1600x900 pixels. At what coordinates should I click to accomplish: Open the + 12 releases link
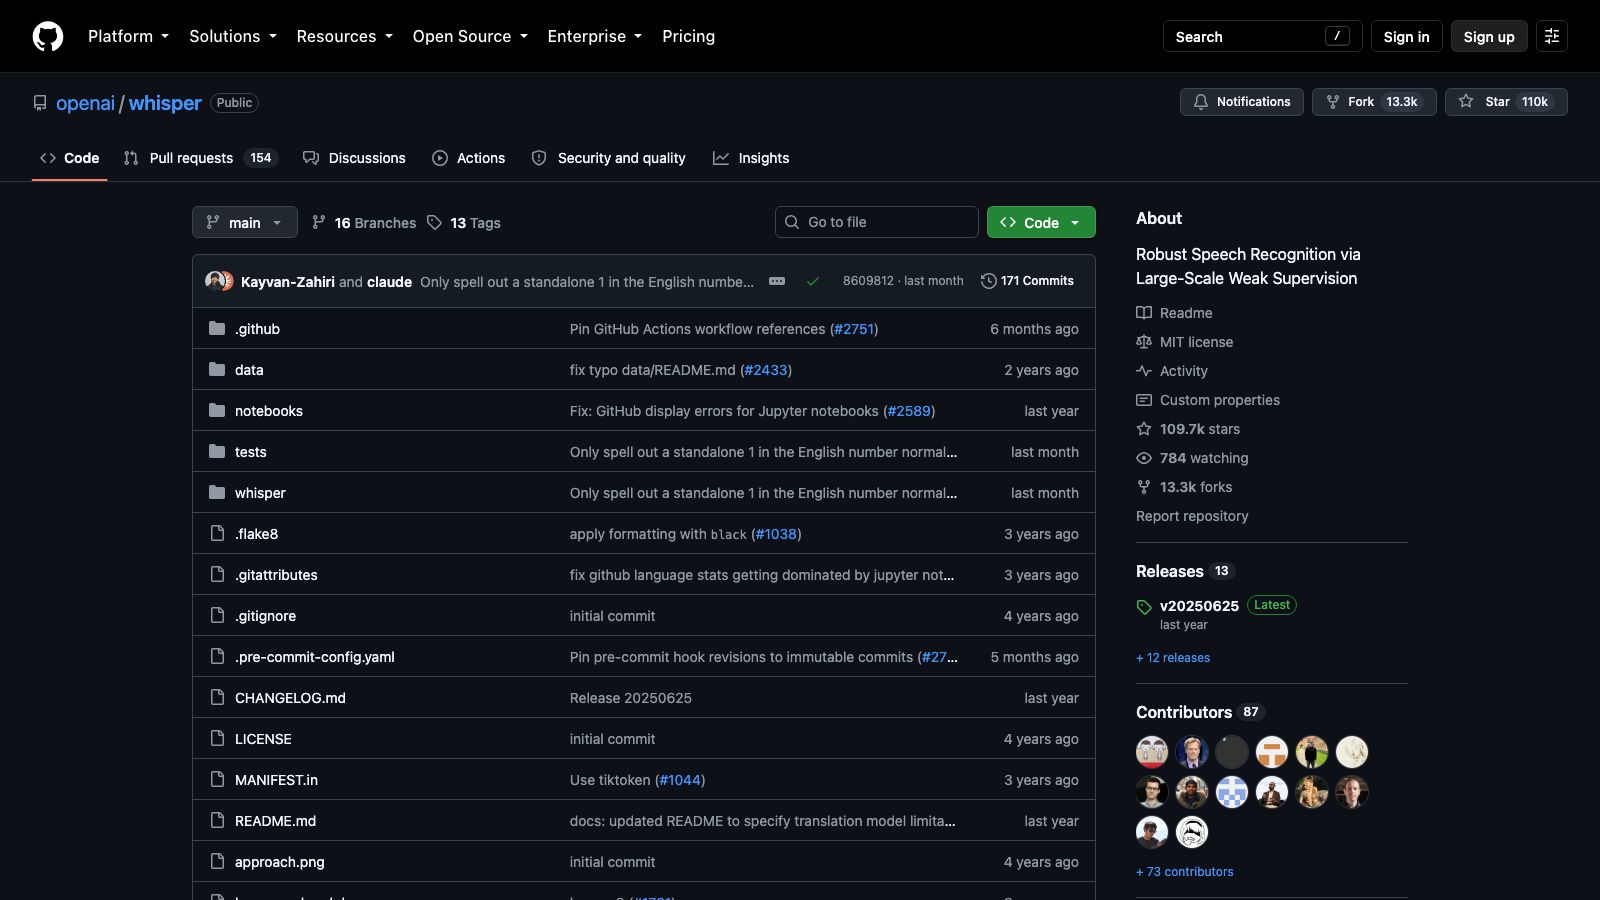click(x=1173, y=658)
